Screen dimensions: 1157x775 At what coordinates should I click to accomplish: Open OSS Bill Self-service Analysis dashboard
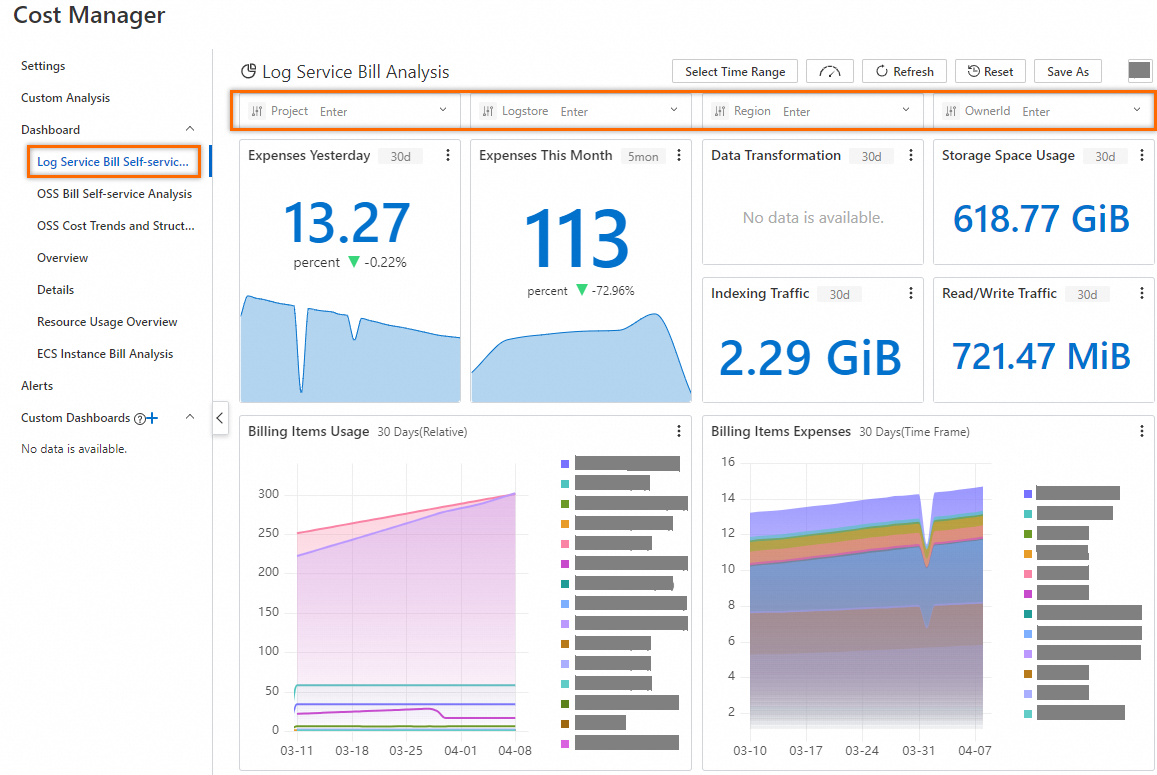point(114,193)
